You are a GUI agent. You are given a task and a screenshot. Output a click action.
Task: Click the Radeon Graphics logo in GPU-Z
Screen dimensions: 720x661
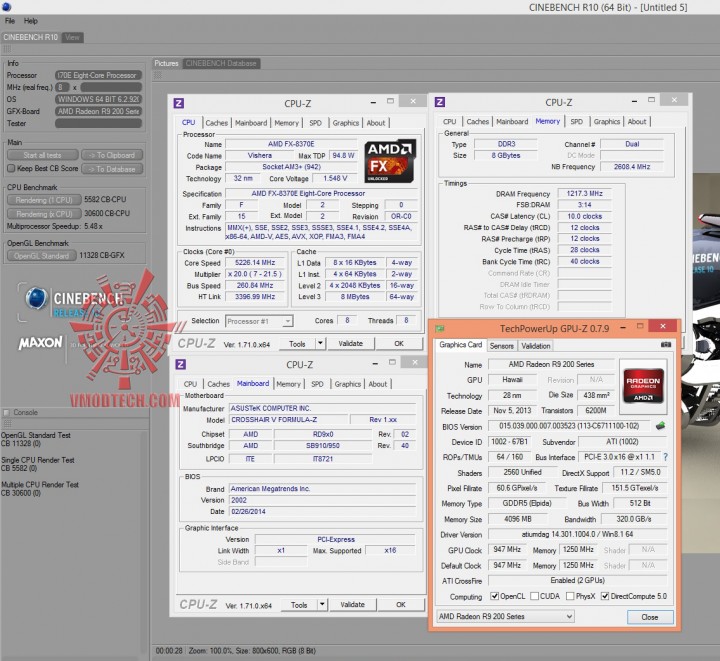click(x=643, y=385)
